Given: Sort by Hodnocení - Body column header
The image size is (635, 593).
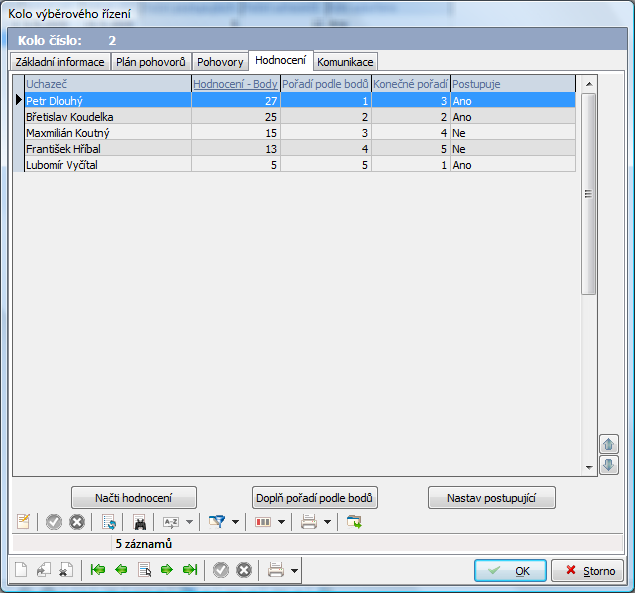Looking at the screenshot, I should click(x=235, y=84).
